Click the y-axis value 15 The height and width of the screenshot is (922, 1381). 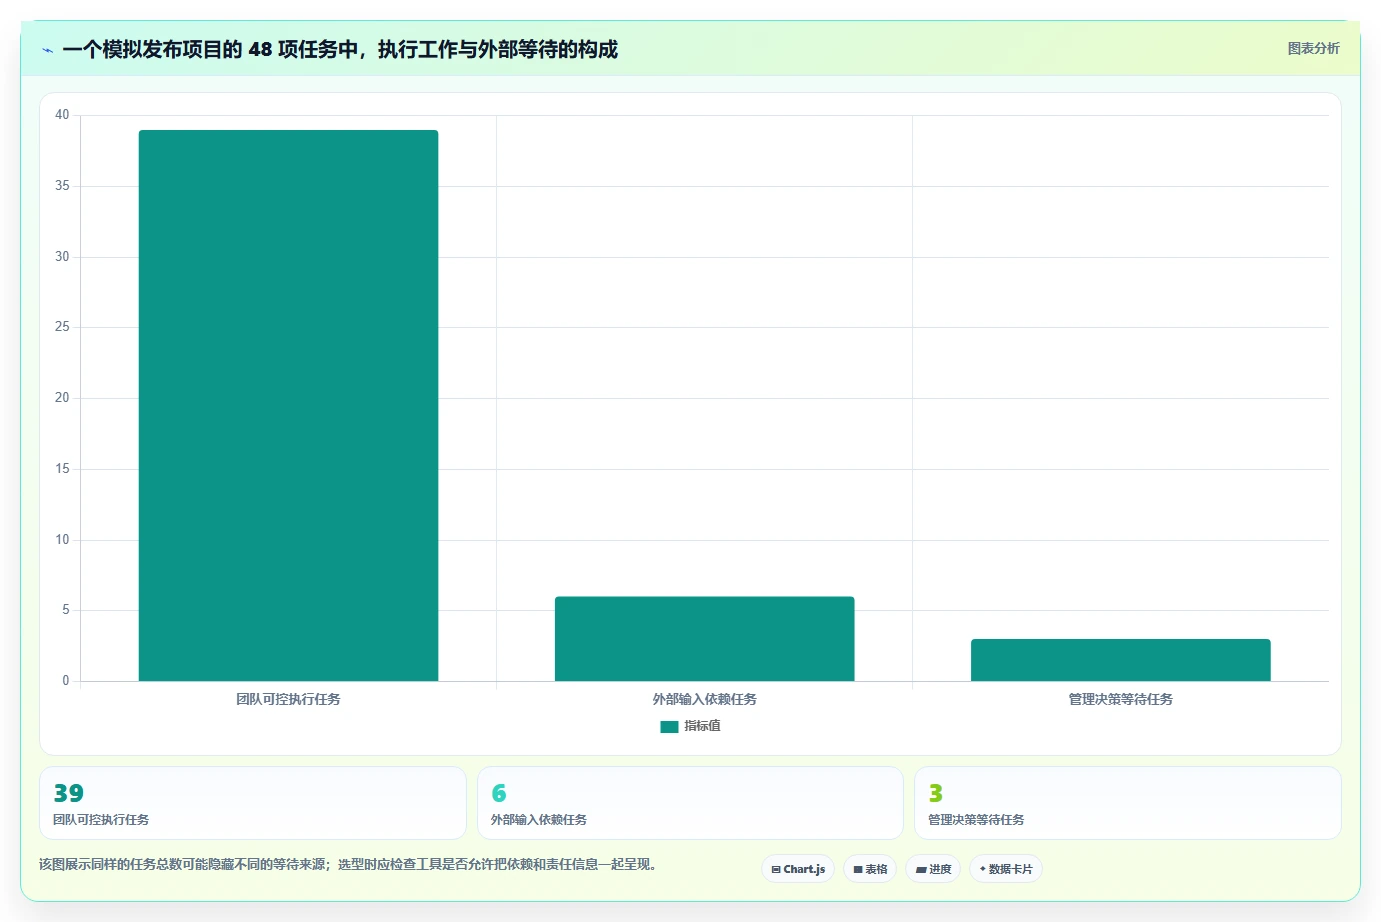point(62,469)
